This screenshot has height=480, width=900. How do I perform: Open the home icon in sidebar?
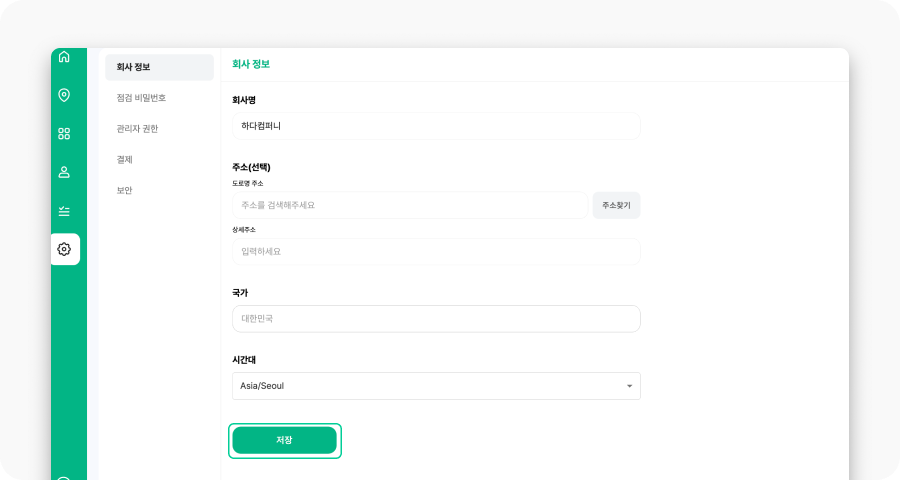(64, 57)
